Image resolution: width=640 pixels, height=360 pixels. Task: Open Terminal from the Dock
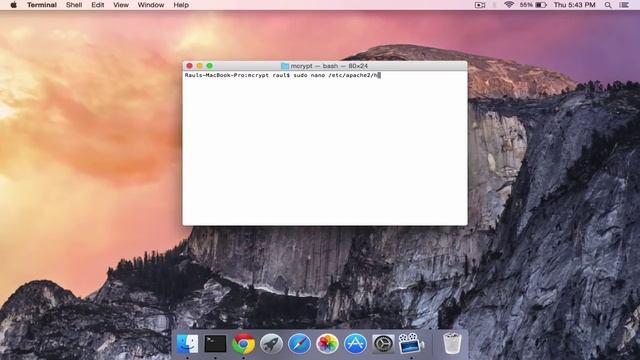click(215, 344)
